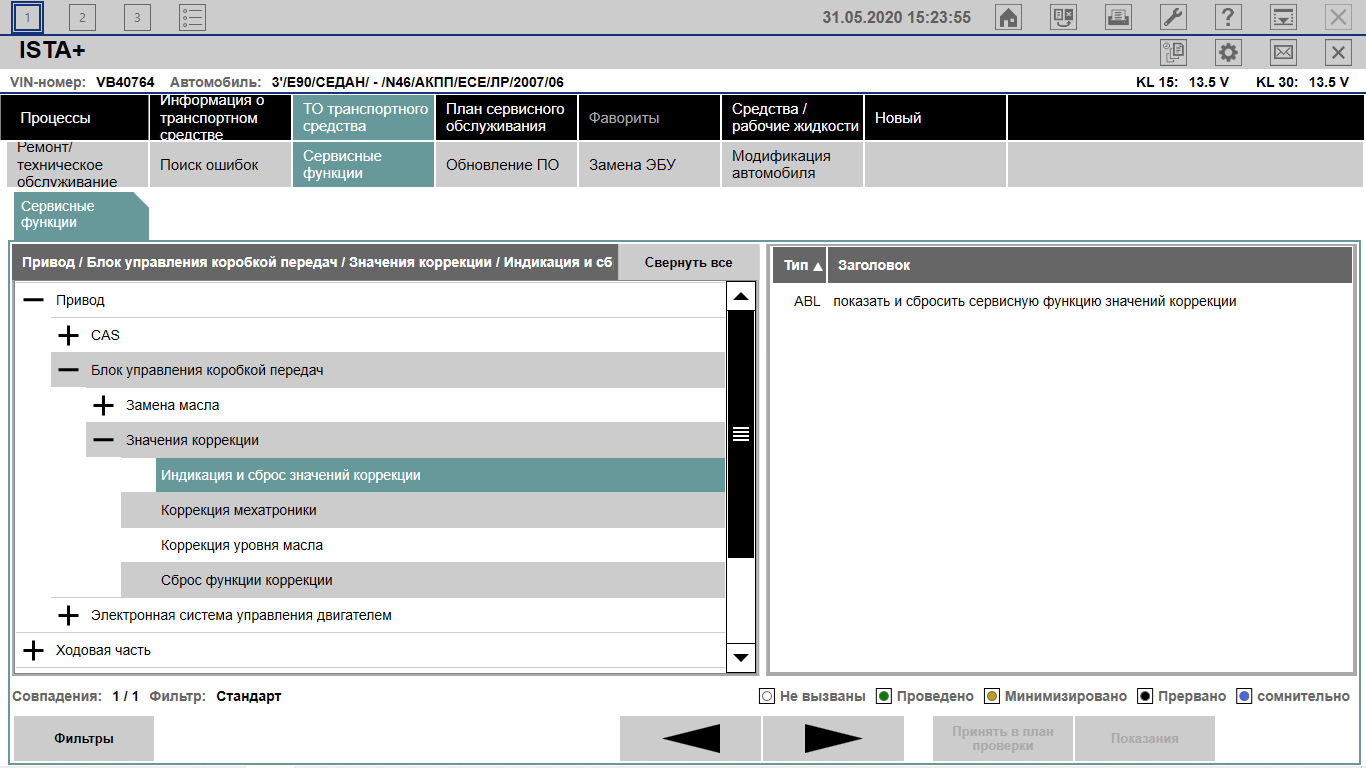Image resolution: width=1366 pixels, height=768 pixels.
Task: Expand the Замена масла node
Action: pos(103,405)
